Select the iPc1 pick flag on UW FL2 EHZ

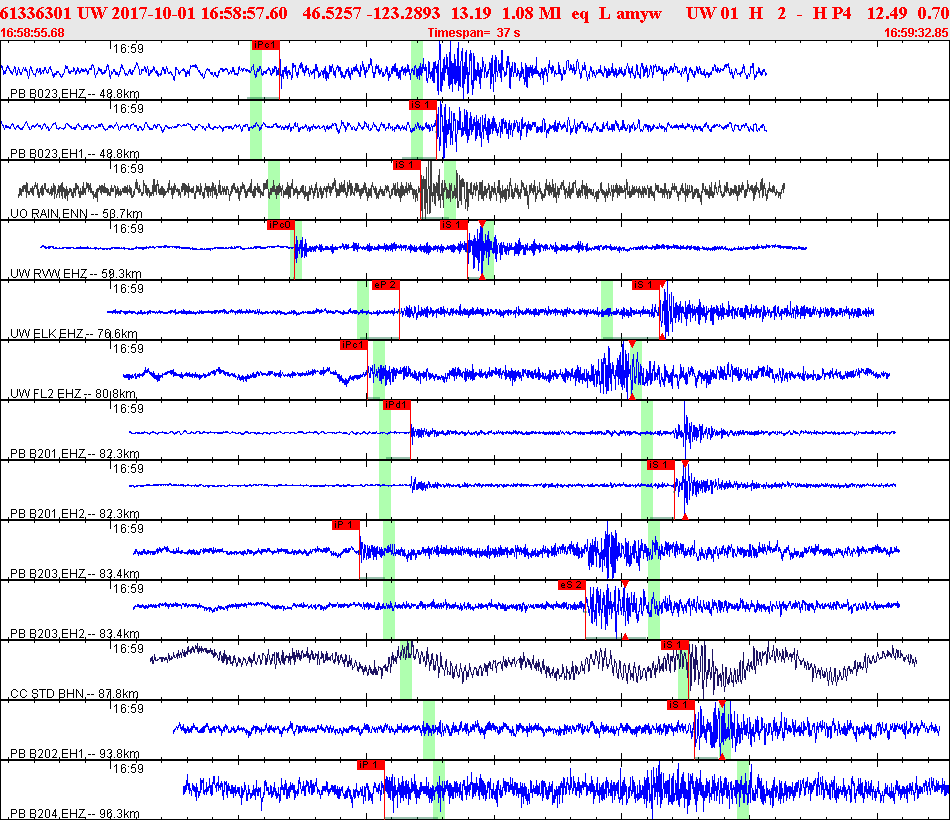point(353,345)
